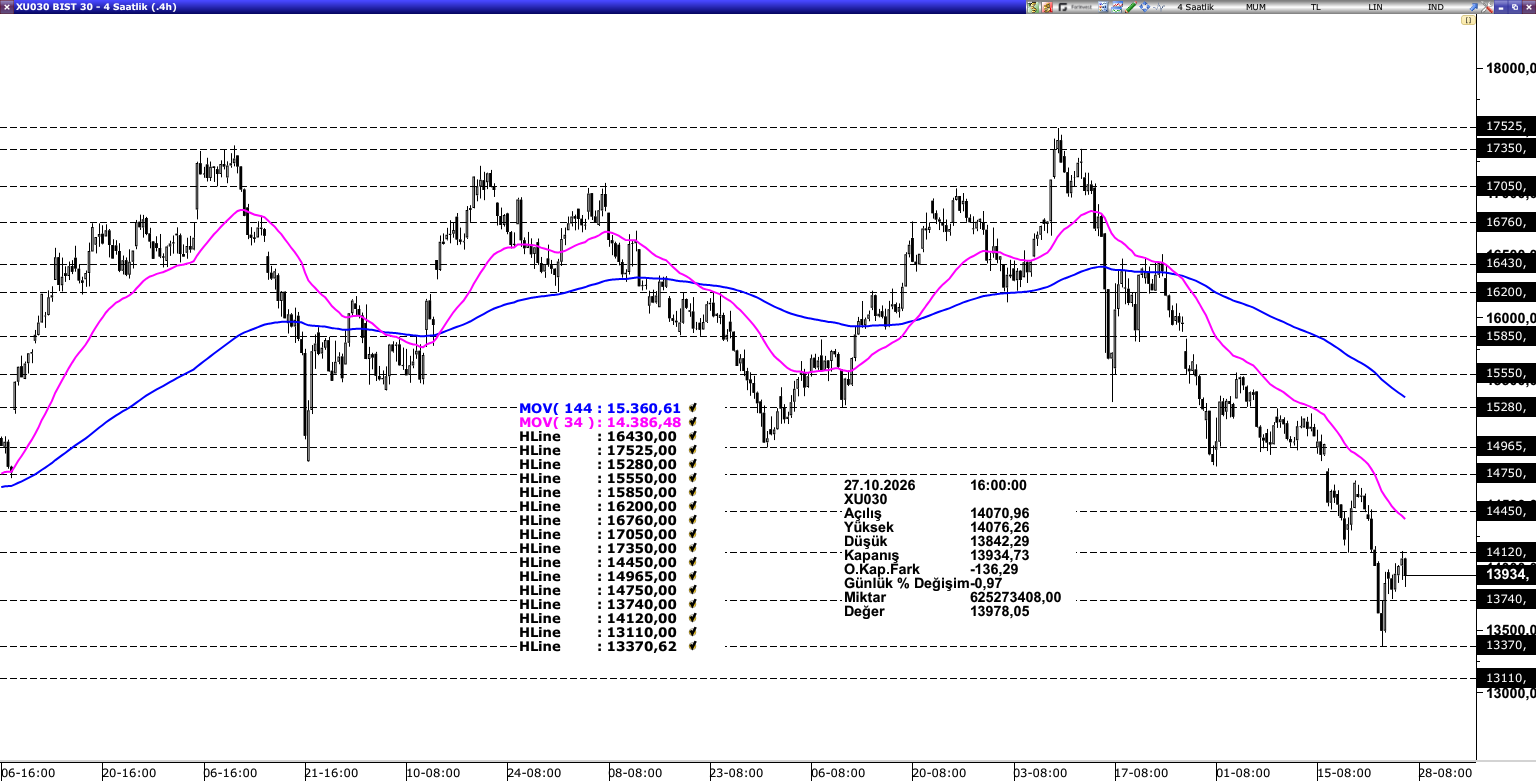Viewport: 1536px width, 781px height.
Task: Click the 03-08:00 time axis label
Action: pyautogui.click(x=1041, y=773)
